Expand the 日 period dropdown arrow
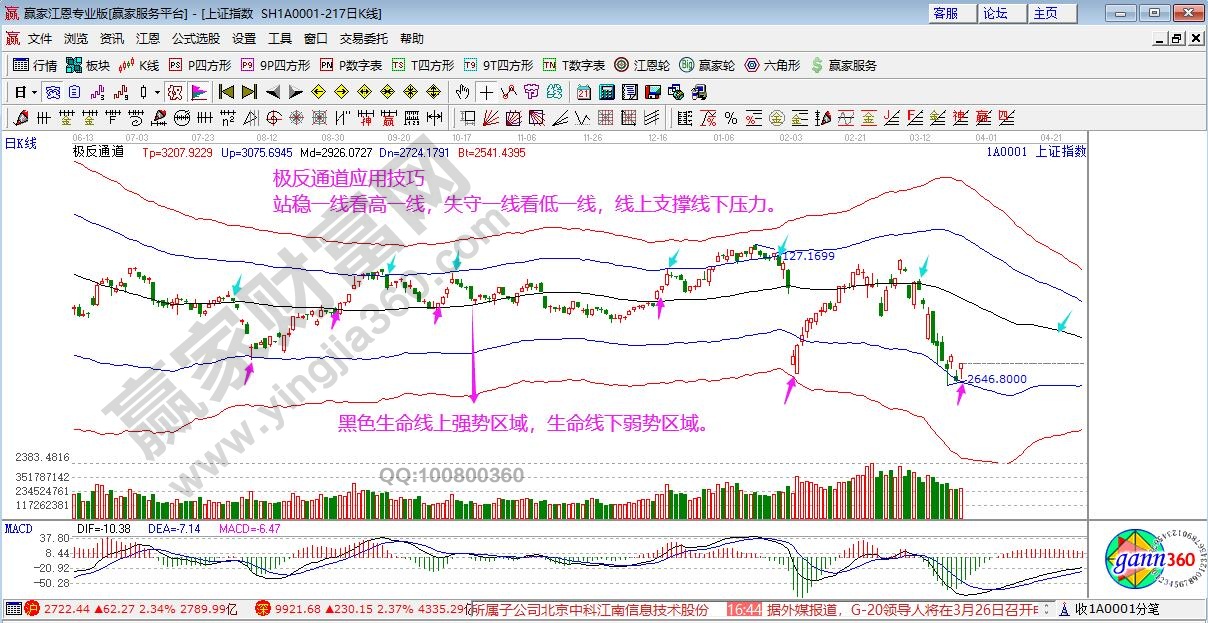 coord(33,92)
